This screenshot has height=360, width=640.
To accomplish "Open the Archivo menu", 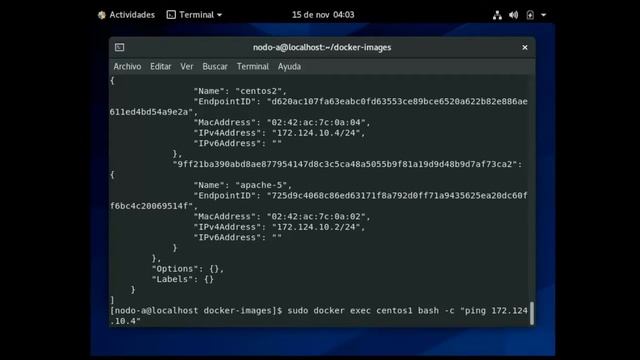I will click(x=127, y=67).
